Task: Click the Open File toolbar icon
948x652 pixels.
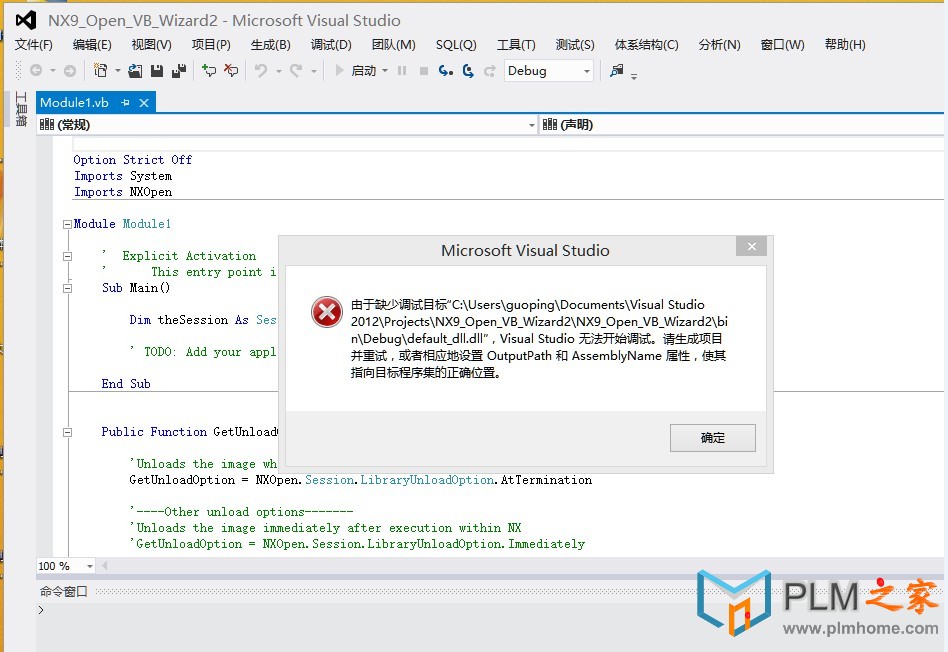Action: point(135,71)
